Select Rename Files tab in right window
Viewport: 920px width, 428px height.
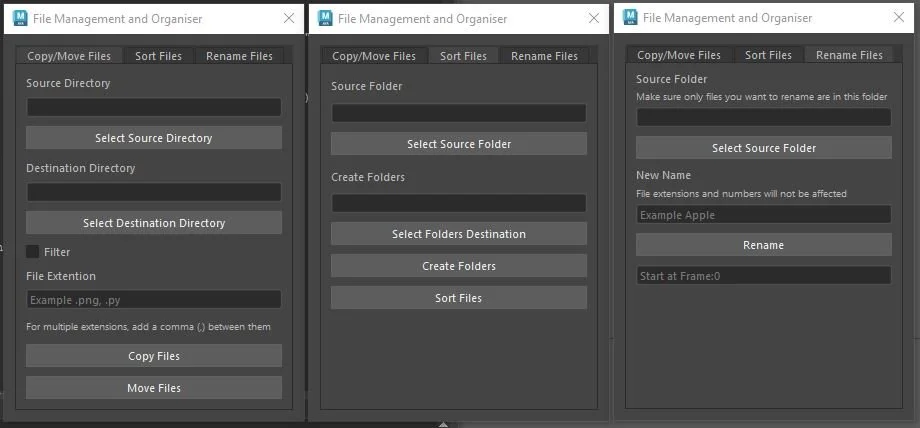(850, 55)
